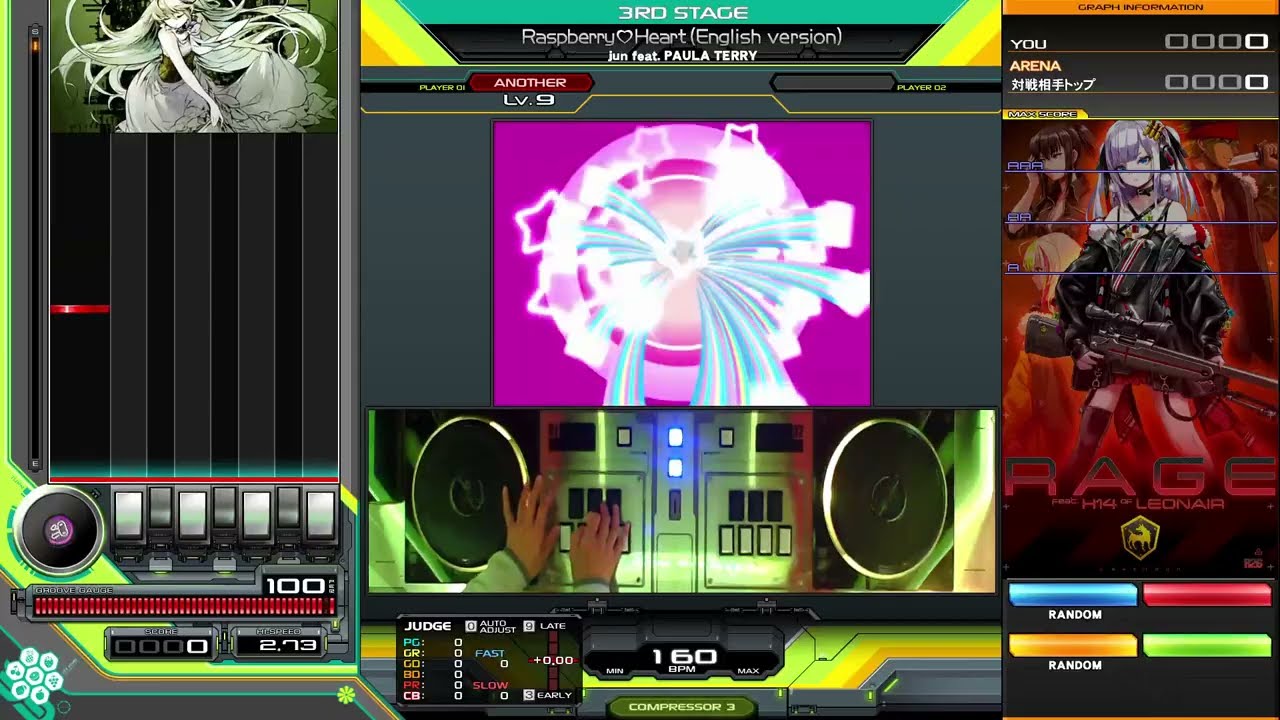Click the white-haired character artwork

pos(194,66)
